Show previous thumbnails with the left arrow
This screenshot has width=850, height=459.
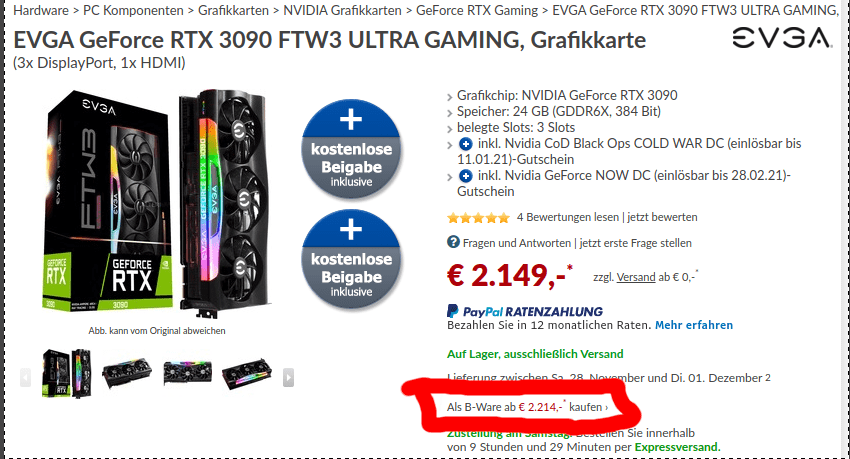point(25,377)
